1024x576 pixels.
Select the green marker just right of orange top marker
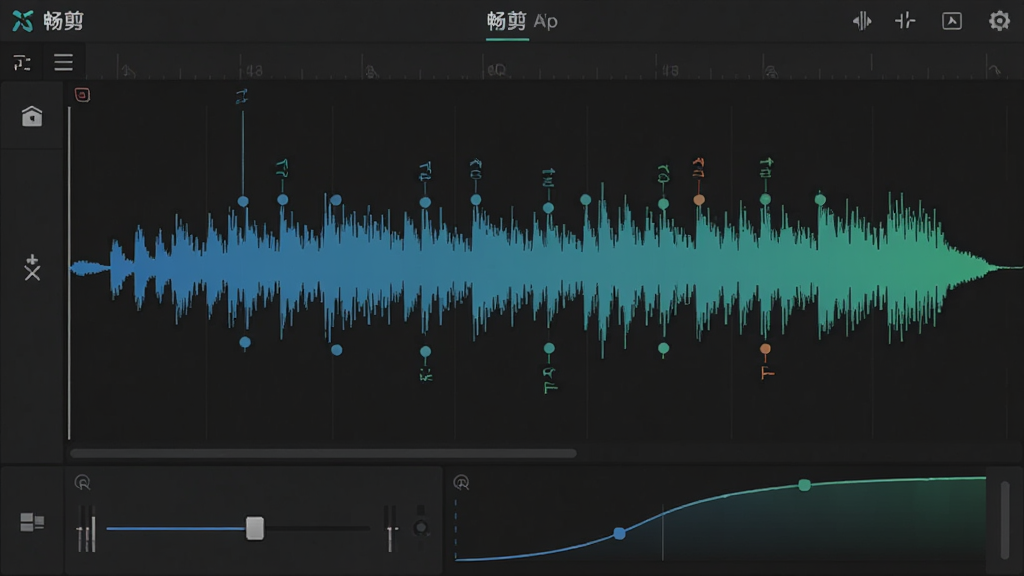tap(765, 199)
